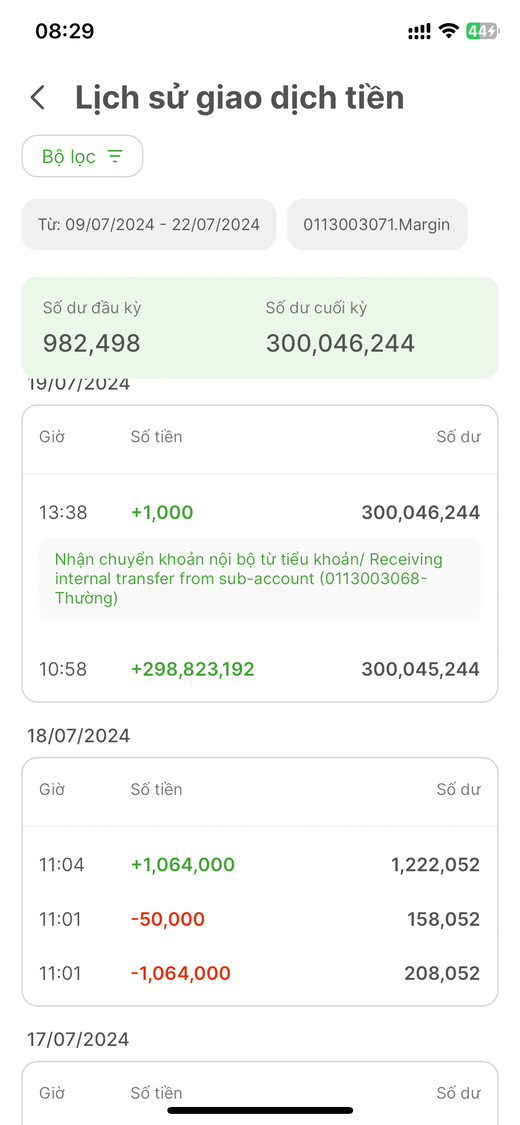Tap the Số dư cuối kỳ 300,046,244 value
The width and height of the screenshot is (520, 1125).
[340, 344]
